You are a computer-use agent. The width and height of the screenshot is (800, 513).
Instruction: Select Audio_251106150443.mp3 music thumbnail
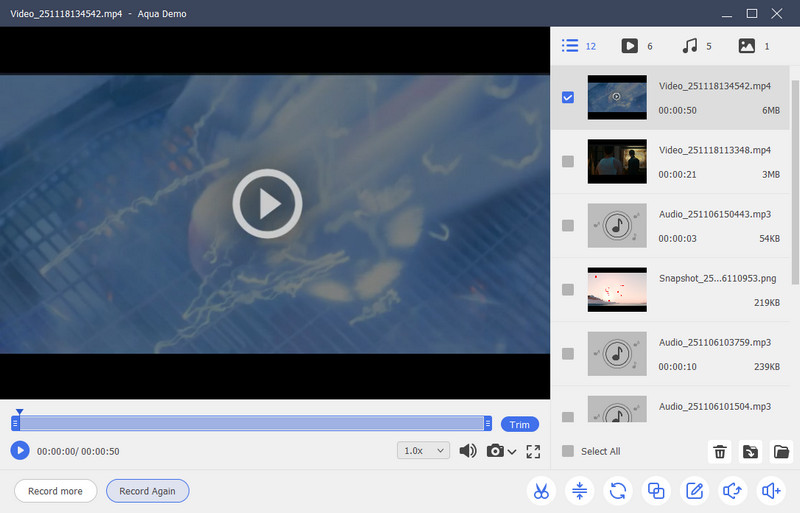pos(617,226)
